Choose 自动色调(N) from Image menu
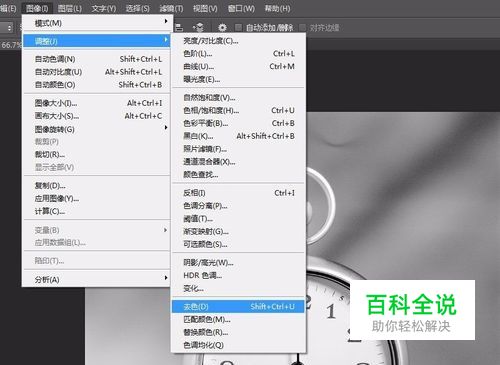Screen dimensions: 500x365 [x=97, y=59]
